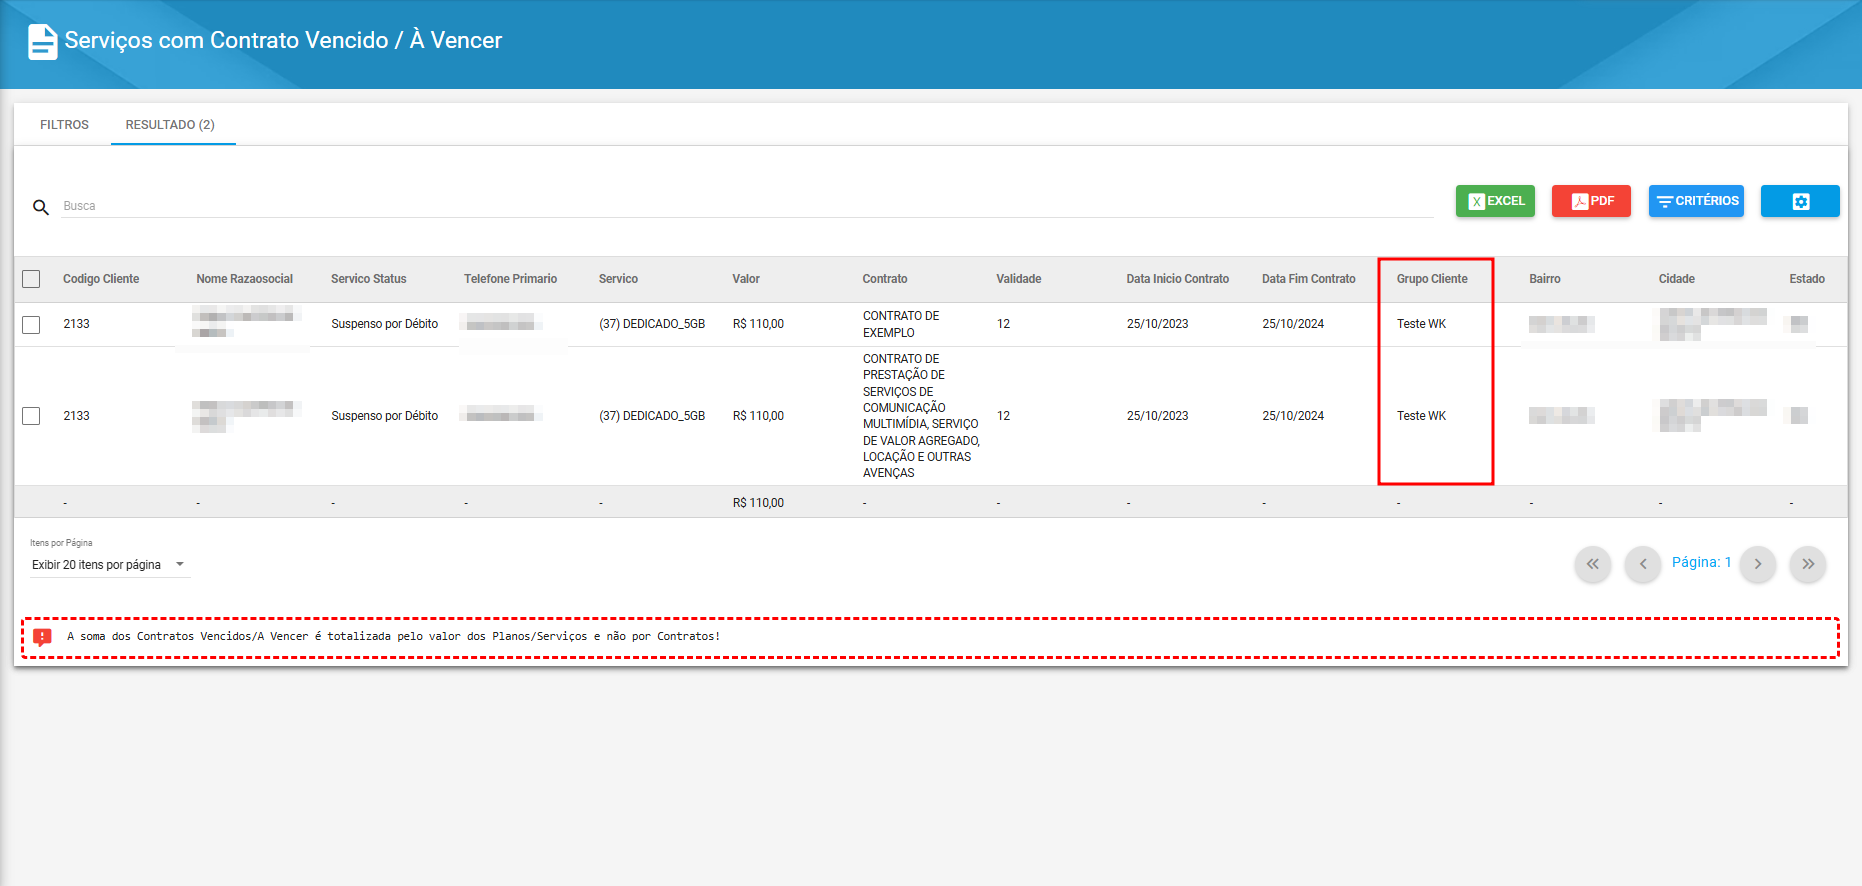
Task: Open the CRITÉRIOS button
Action: point(1696,201)
